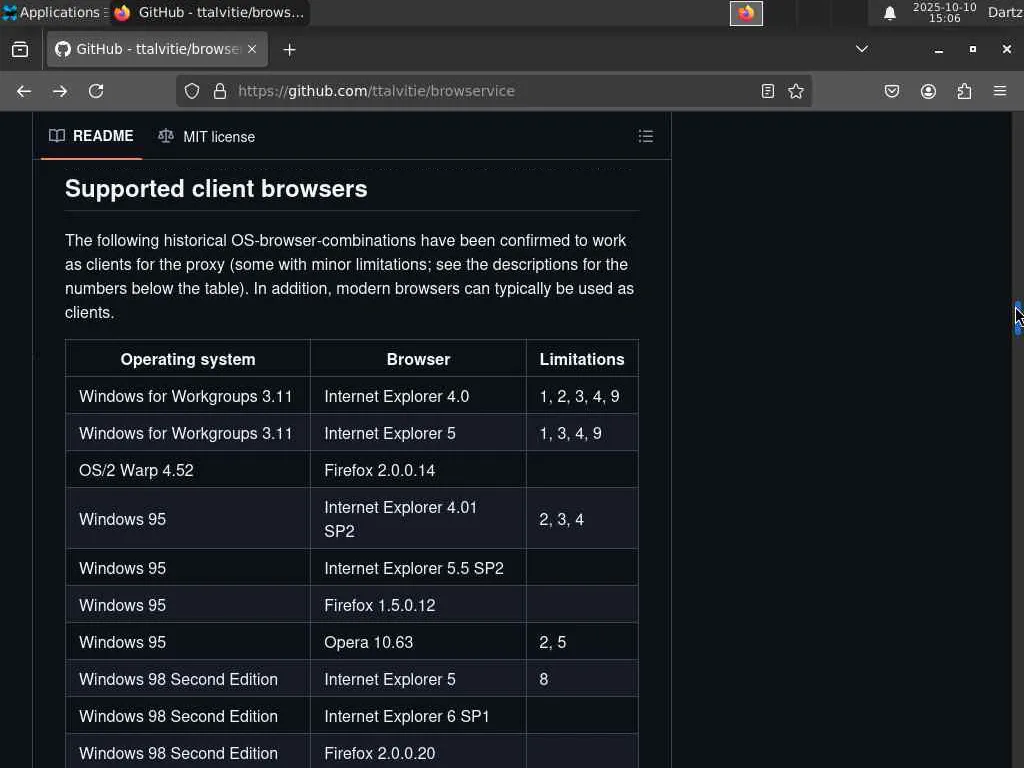Click the limitations cell reading 1, 3, 4, 9
1024x768 pixels.
point(582,434)
